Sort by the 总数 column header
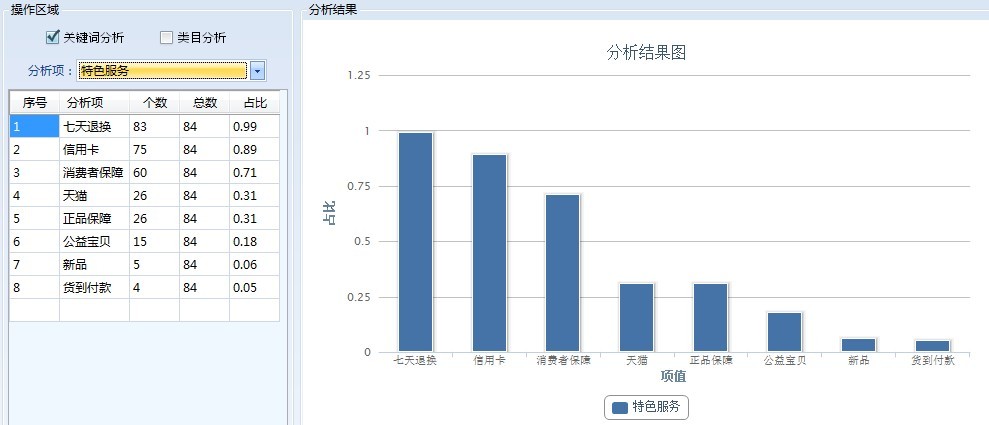This screenshot has height=425, width=989. pos(204,103)
